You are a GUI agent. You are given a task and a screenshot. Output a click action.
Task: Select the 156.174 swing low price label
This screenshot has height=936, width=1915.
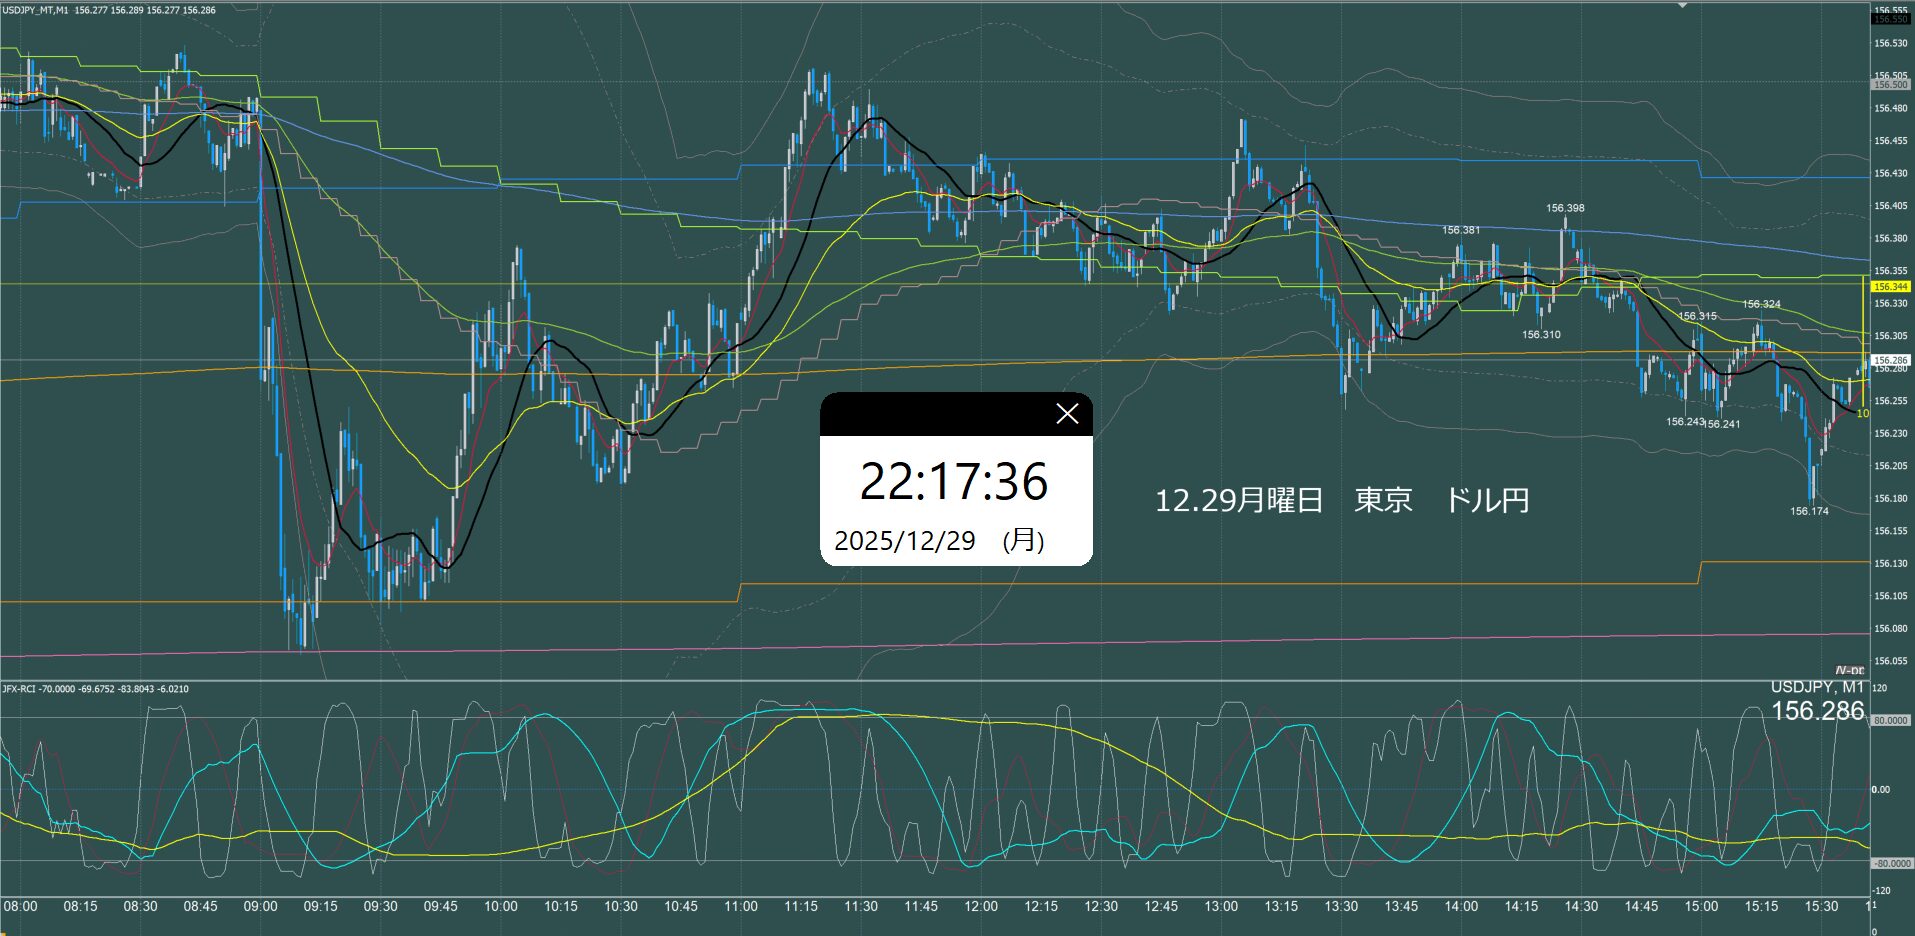point(1809,511)
